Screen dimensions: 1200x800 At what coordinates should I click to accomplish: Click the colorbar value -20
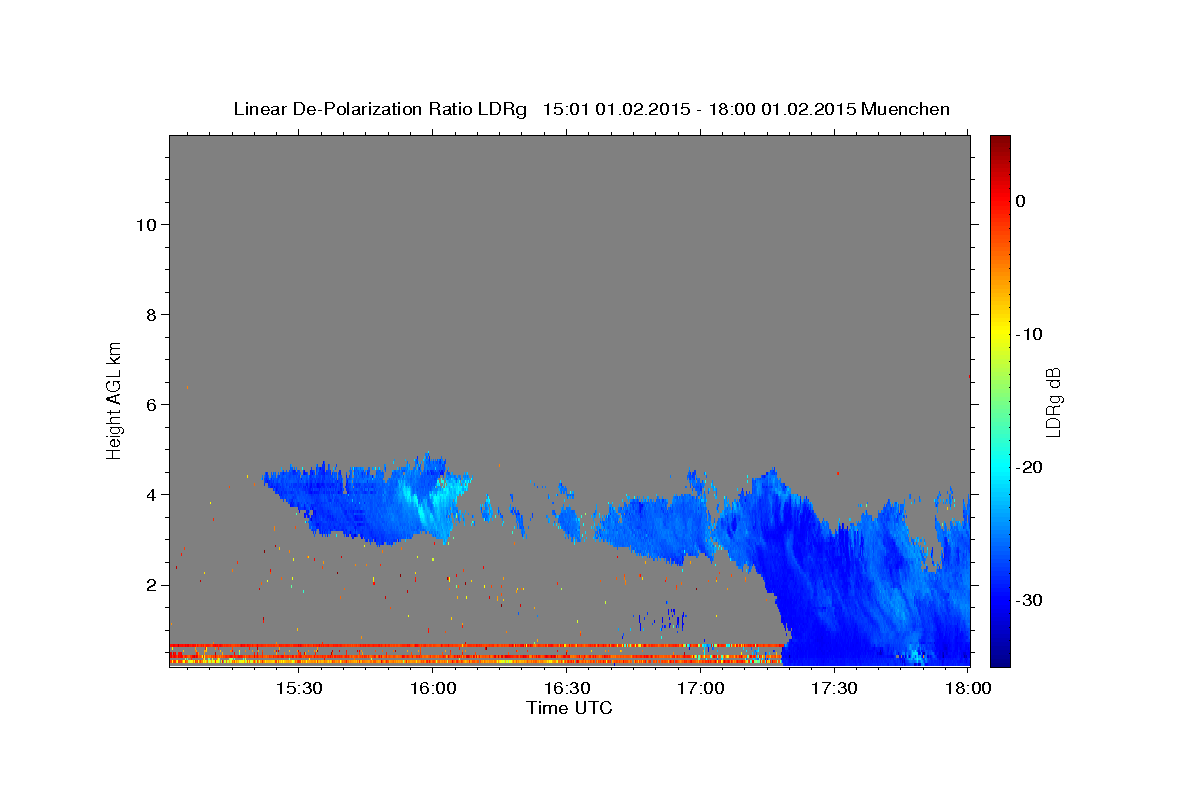[x=1029, y=467]
